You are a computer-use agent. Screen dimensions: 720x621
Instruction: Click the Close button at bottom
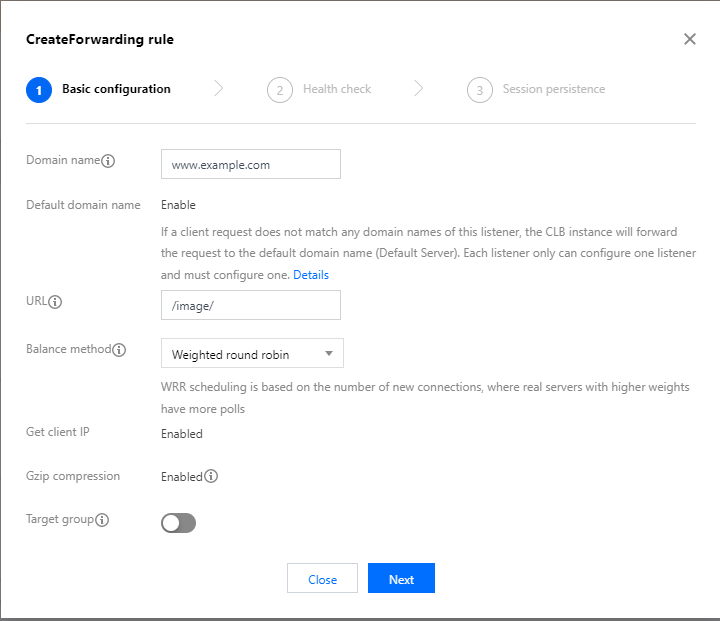[322, 579]
